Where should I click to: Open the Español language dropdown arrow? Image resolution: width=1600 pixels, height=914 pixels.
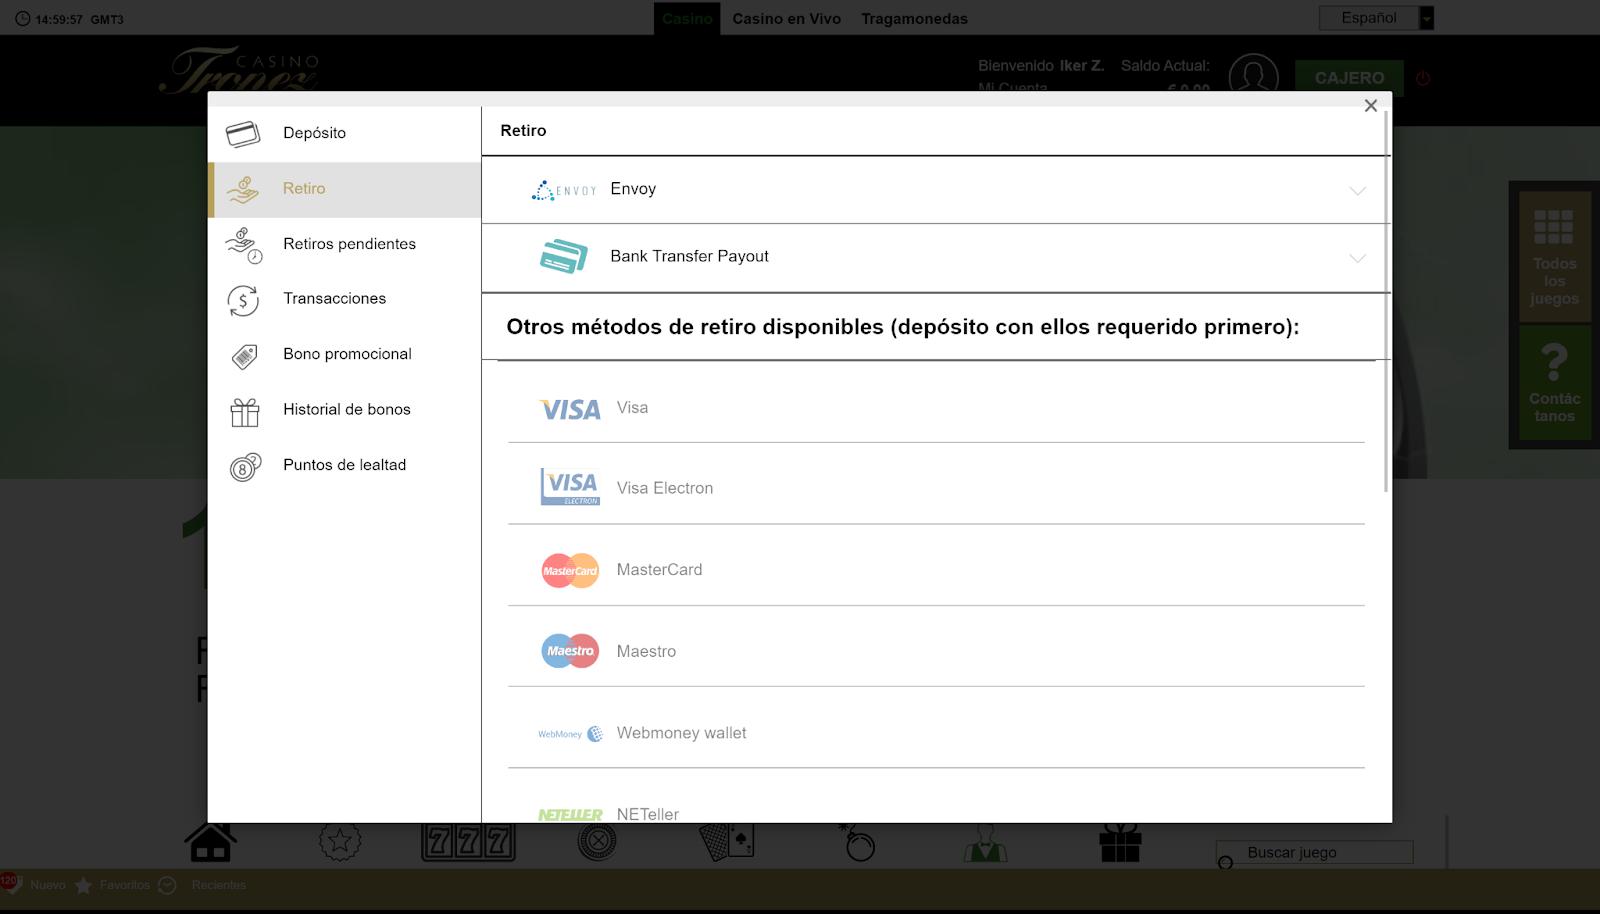click(1427, 18)
